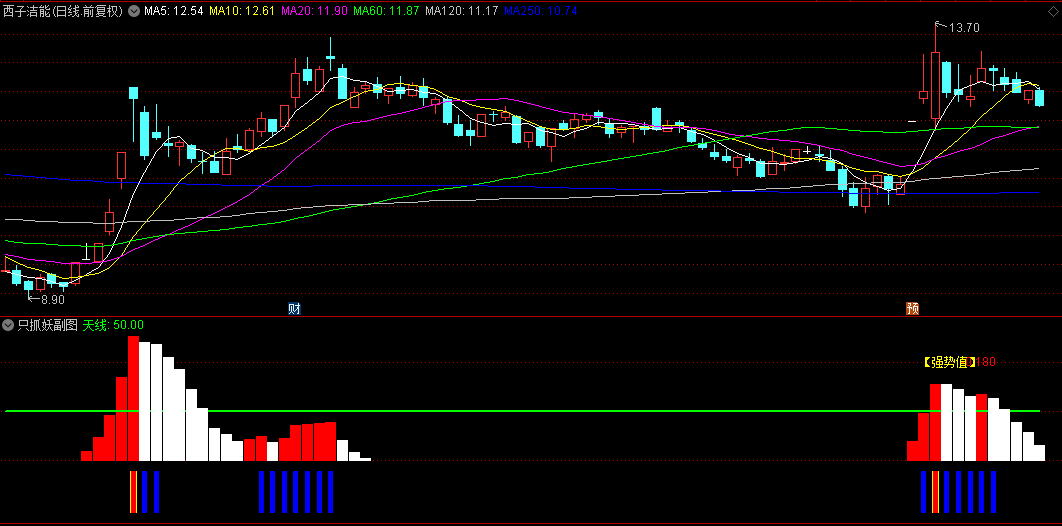Click the MA20: 11.90 label
The image size is (1062, 526).
(313, 12)
